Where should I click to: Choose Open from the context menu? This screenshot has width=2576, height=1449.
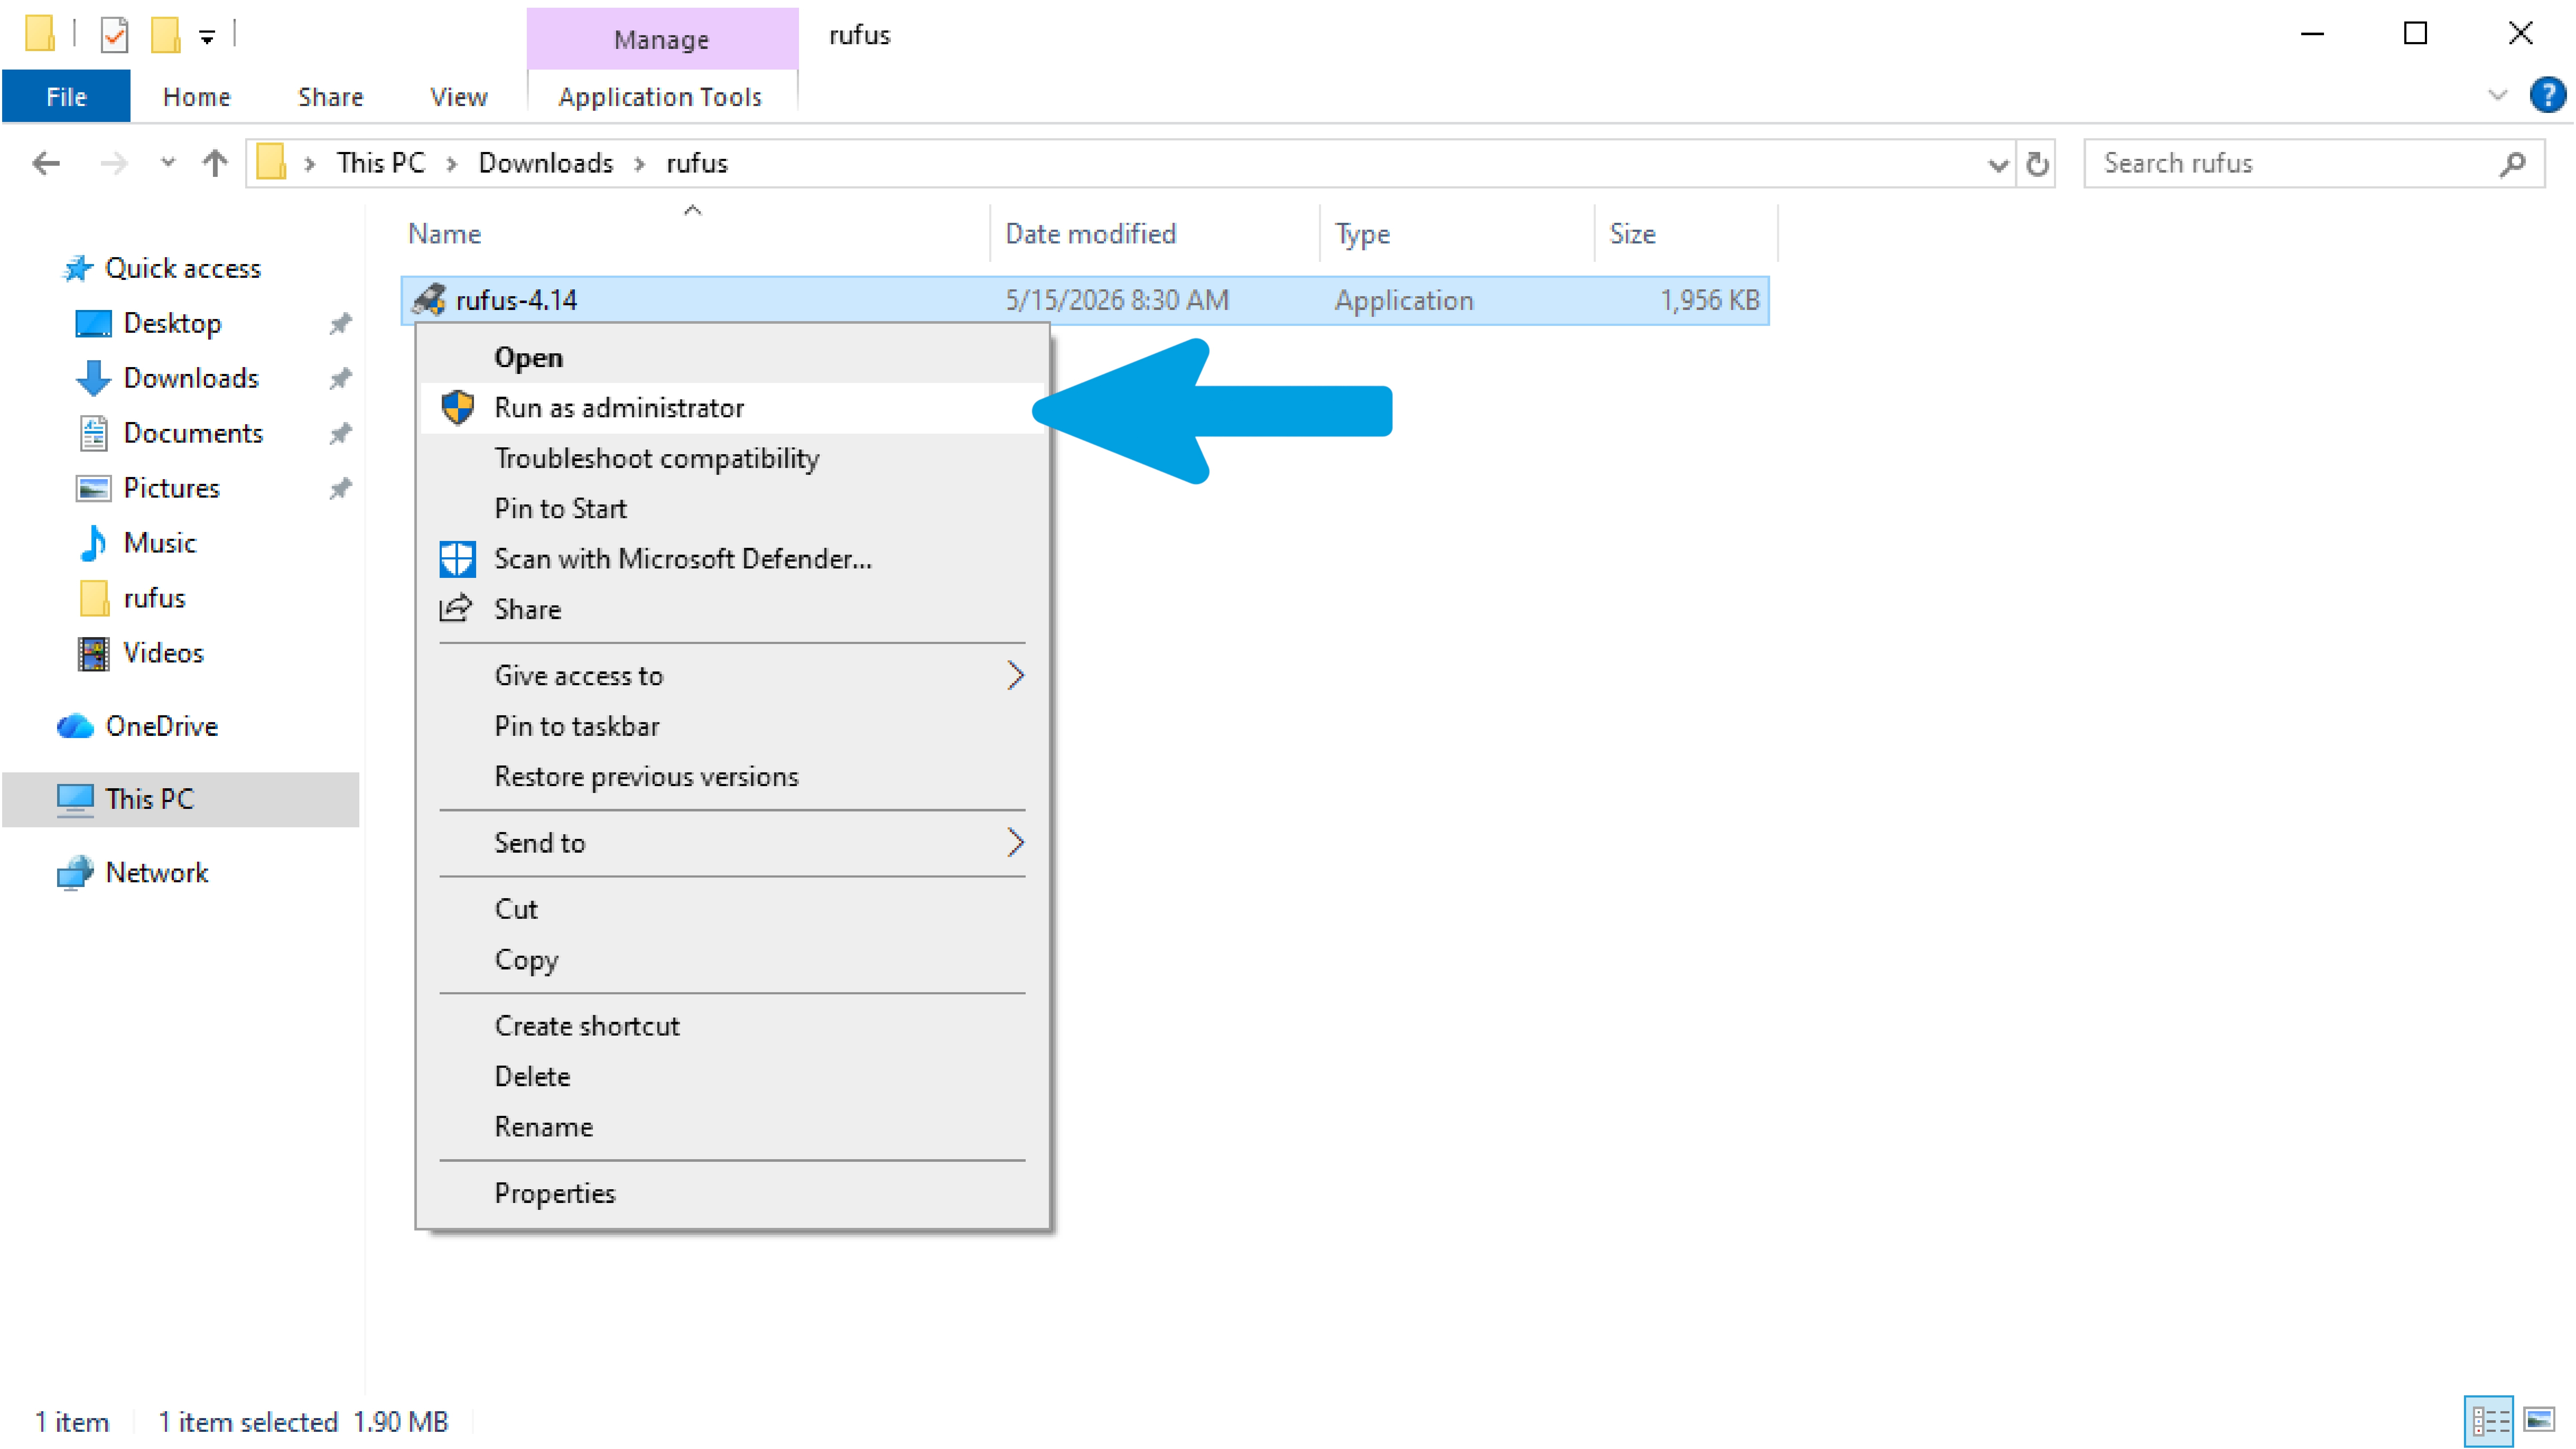pos(732,358)
